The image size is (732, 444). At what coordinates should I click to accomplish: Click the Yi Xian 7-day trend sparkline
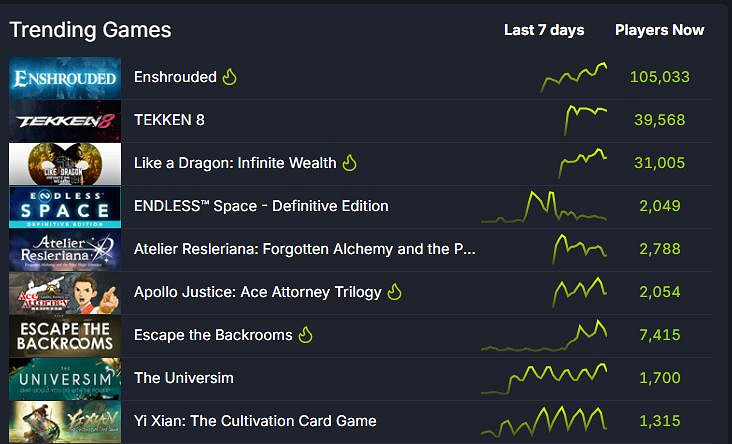(544, 421)
